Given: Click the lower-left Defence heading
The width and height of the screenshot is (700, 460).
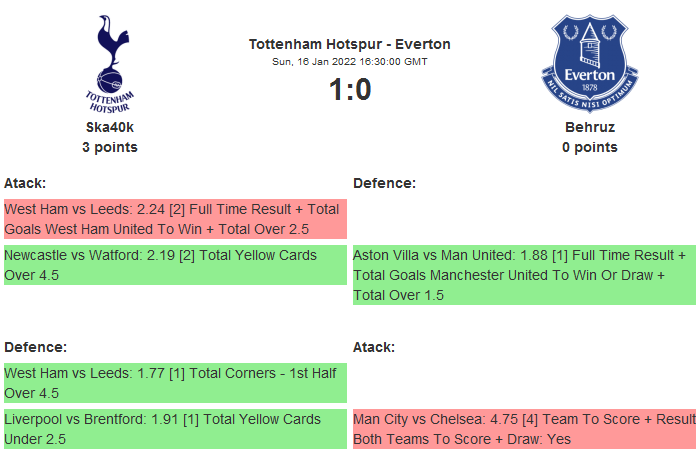Looking at the screenshot, I should [36, 347].
